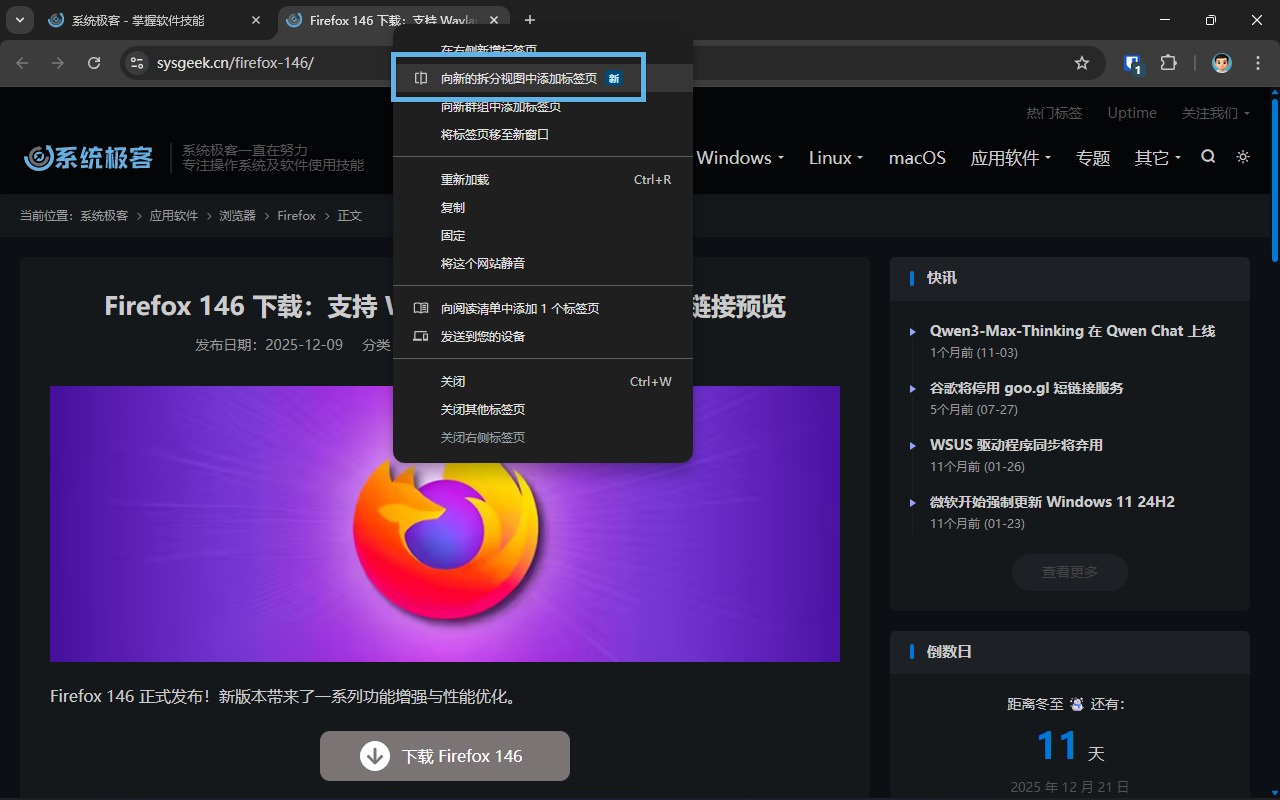Open a new tab with the plus button
1280x800 pixels.
(x=530, y=20)
